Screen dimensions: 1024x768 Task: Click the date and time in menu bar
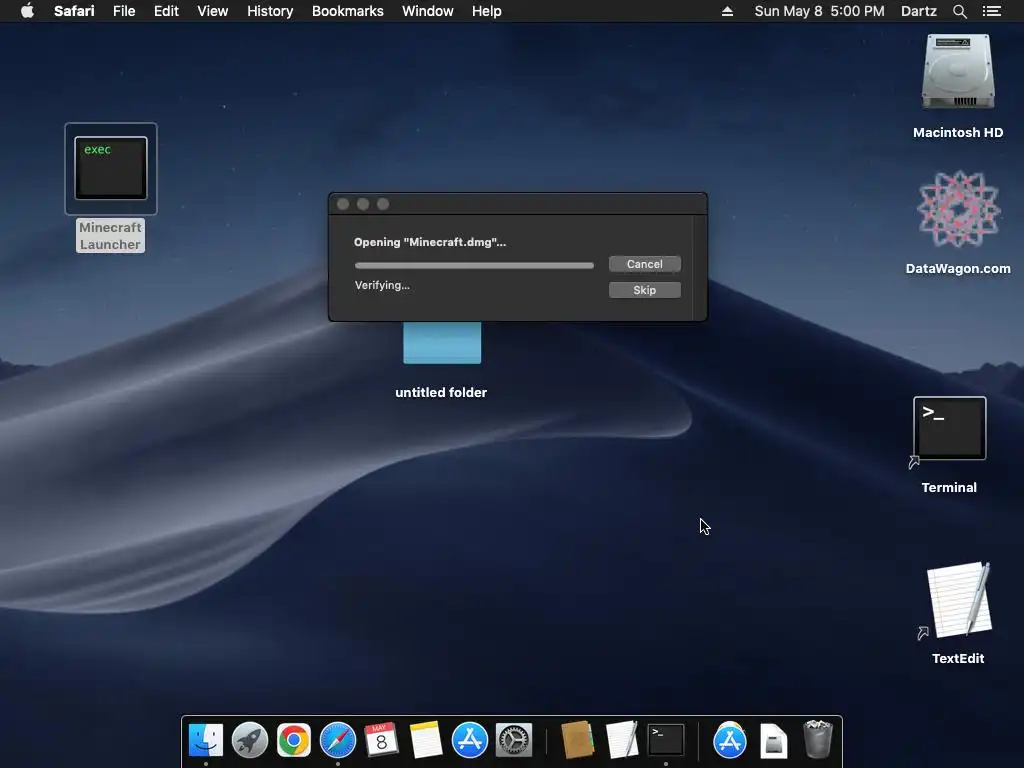(819, 11)
